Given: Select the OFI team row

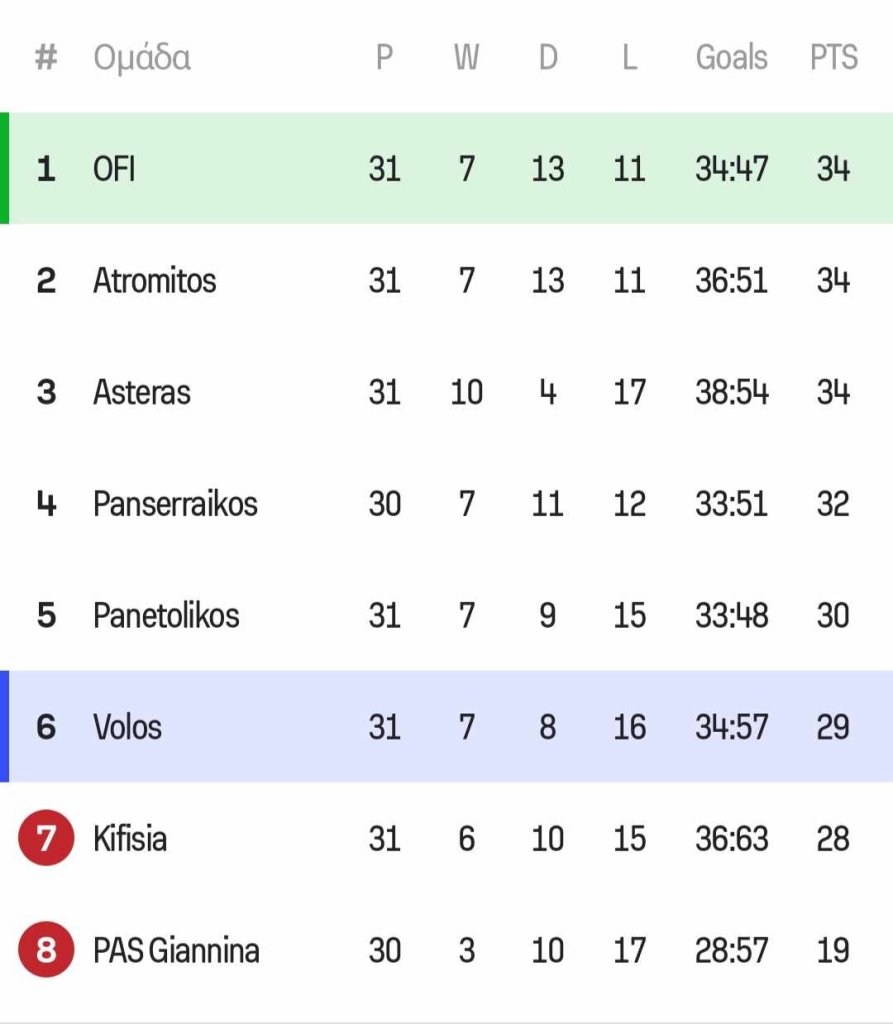Looking at the screenshot, I should (446, 168).
